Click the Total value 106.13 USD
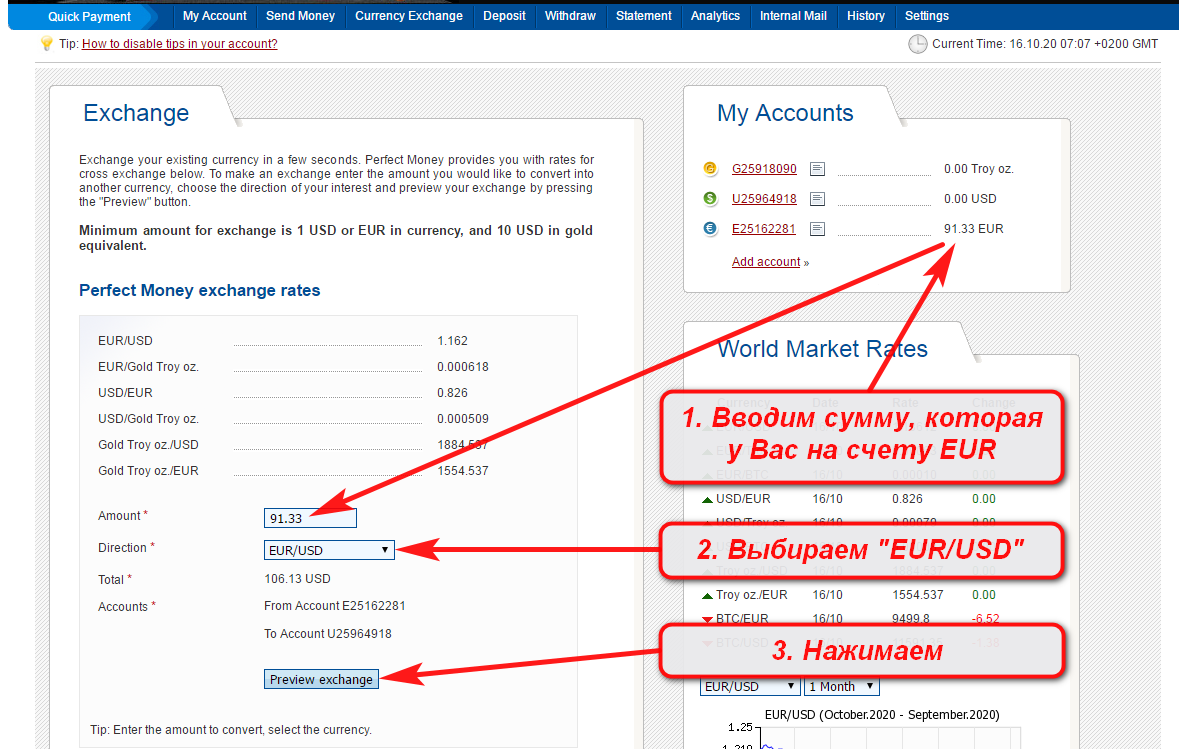The width and height of the screenshot is (1179, 749). [x=297, y=578]
